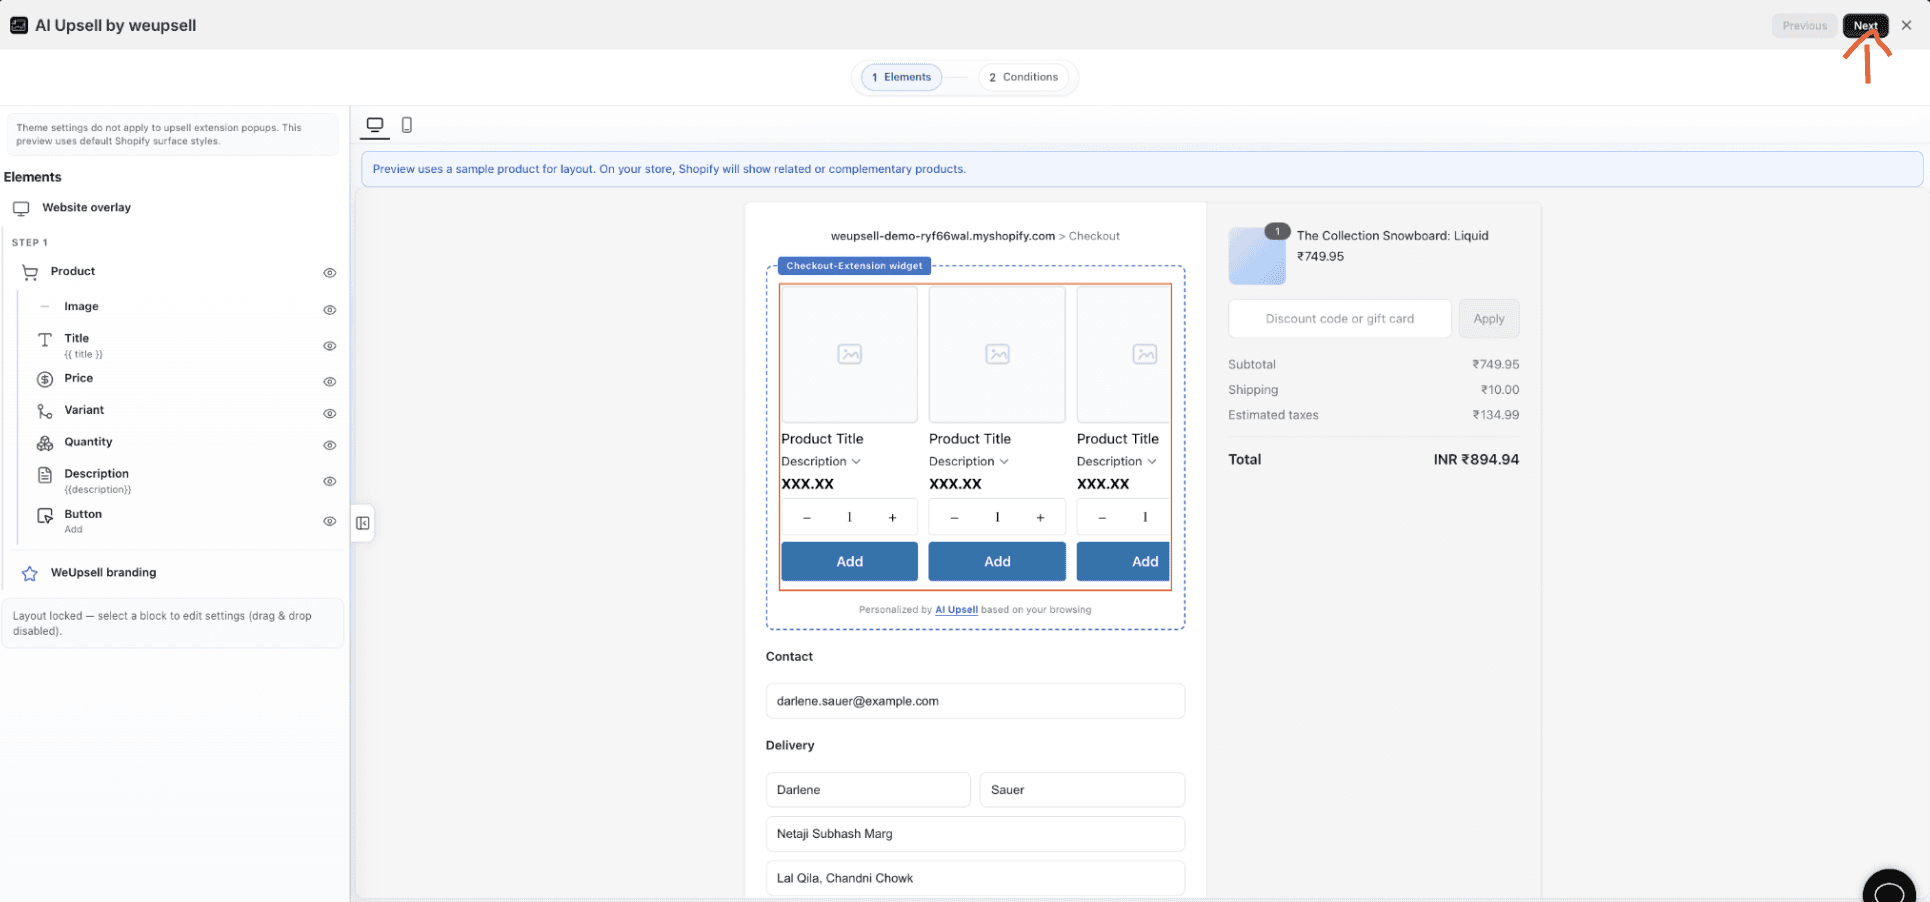The height and width of the screenshot is (902, 1930).
Task: Click the Price dollar icon
Action: click(45, 379)
